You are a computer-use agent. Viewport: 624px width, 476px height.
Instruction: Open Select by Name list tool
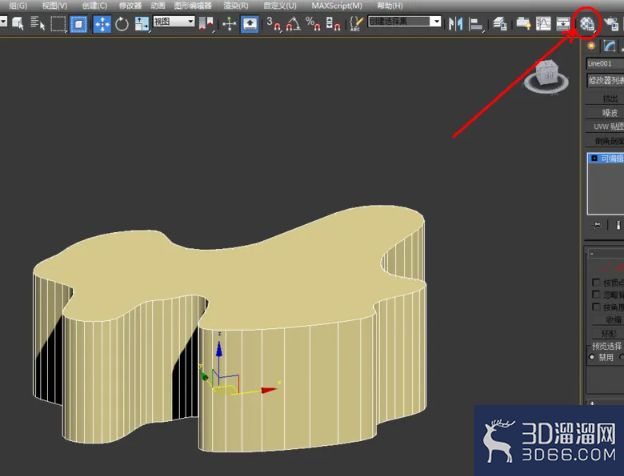pos(38,24)
